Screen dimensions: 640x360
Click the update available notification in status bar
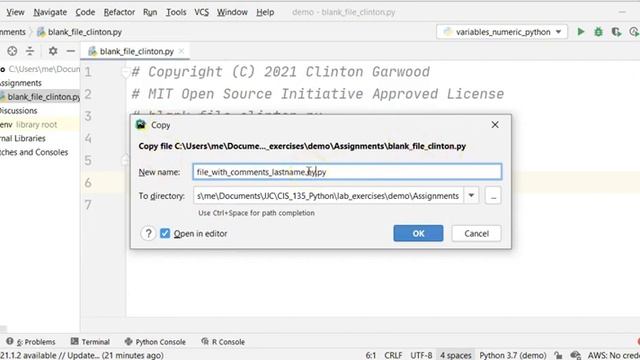tap(82, 355)
